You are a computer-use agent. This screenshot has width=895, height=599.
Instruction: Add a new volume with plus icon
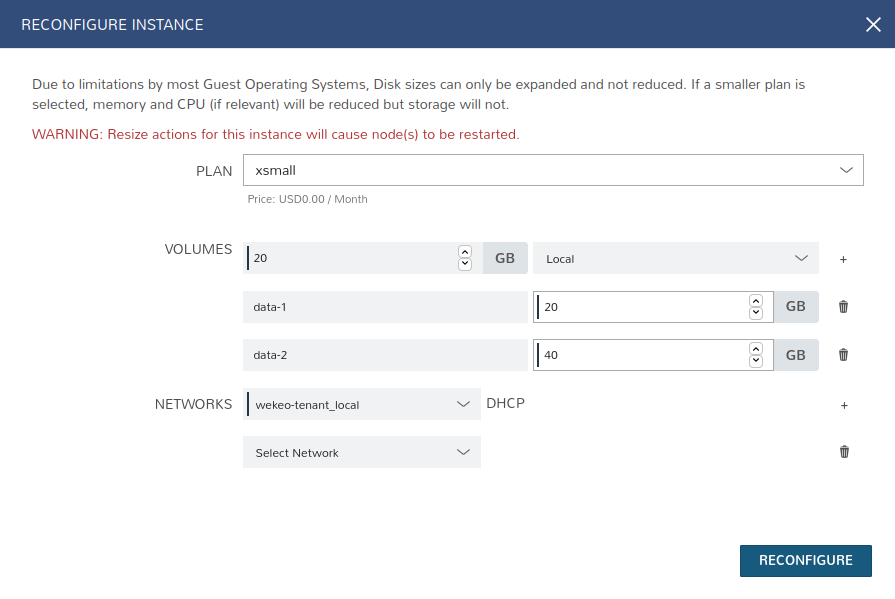pos(843,259)
